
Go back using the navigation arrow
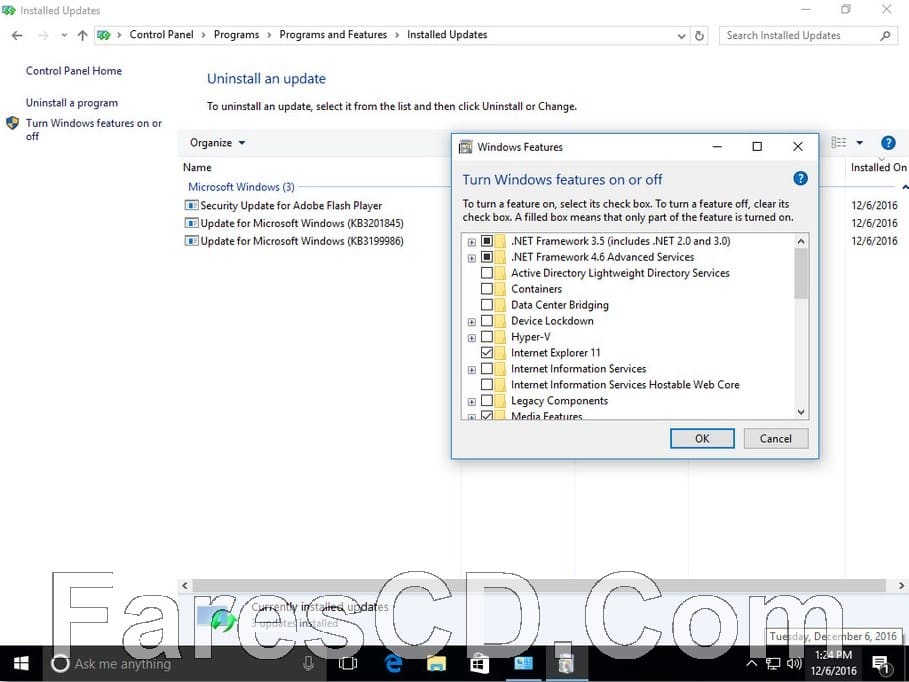17,35
